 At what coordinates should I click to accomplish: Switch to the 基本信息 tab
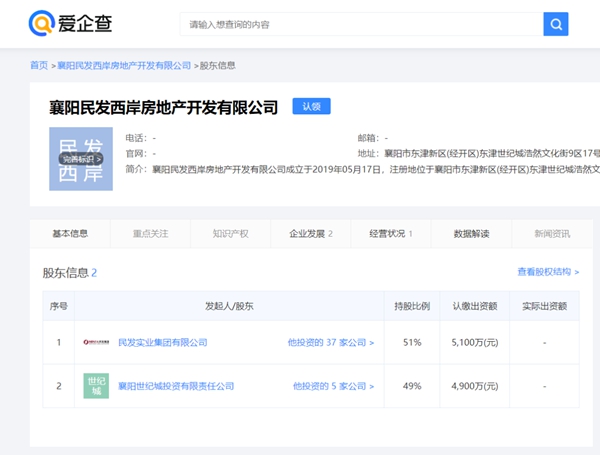[70, 233]
